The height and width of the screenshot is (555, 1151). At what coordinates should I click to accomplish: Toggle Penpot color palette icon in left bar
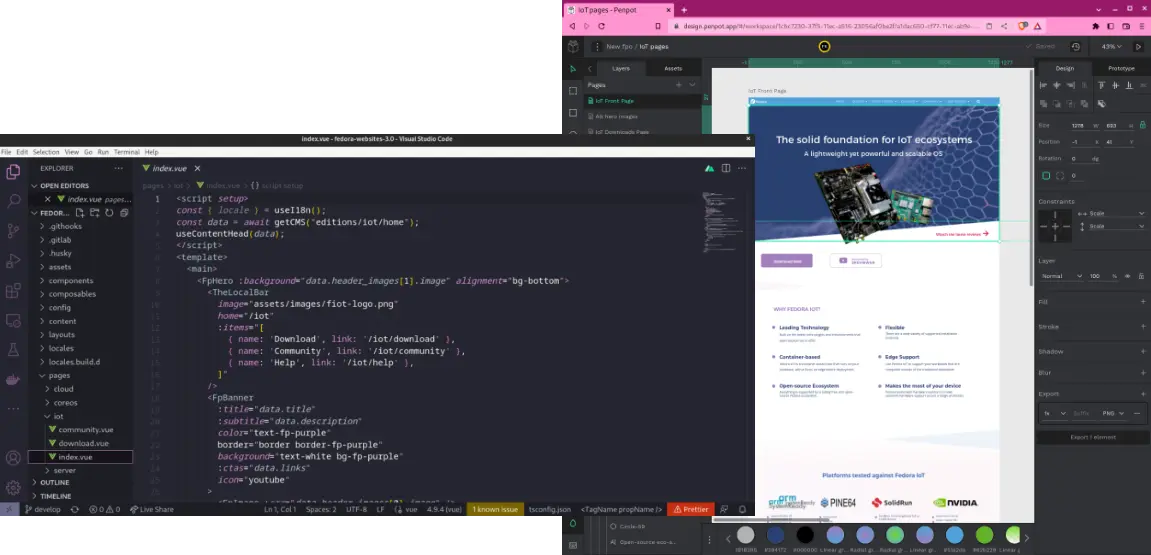tap(573, 524)
